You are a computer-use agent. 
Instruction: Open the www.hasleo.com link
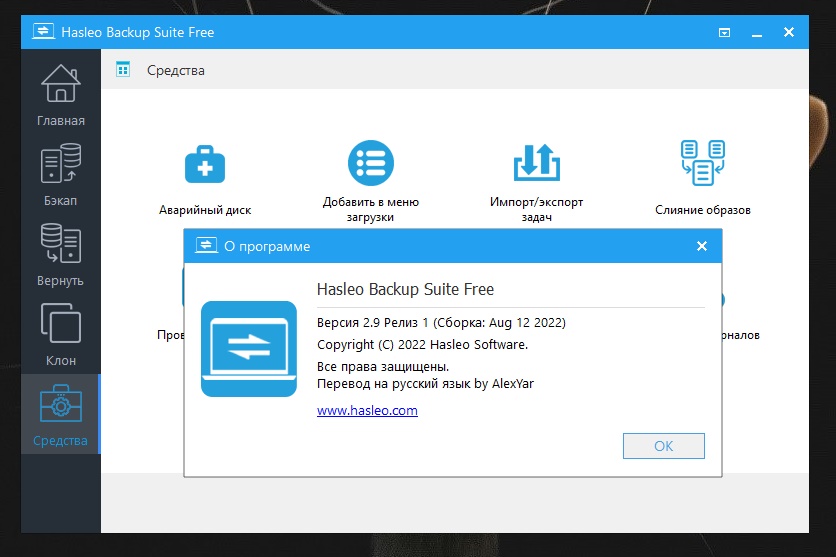point(367,410)
